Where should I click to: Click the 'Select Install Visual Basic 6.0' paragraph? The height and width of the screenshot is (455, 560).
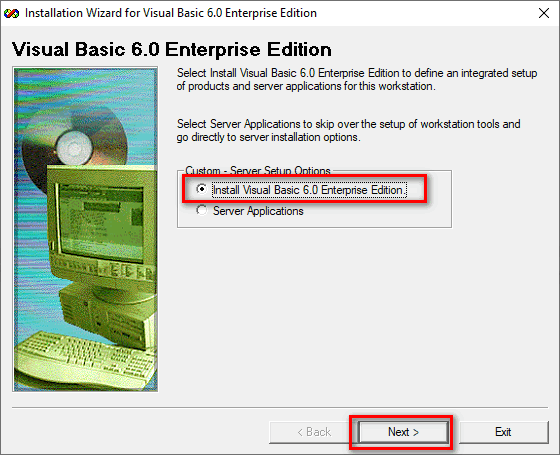pyautogui.click(x=357, y=79)
